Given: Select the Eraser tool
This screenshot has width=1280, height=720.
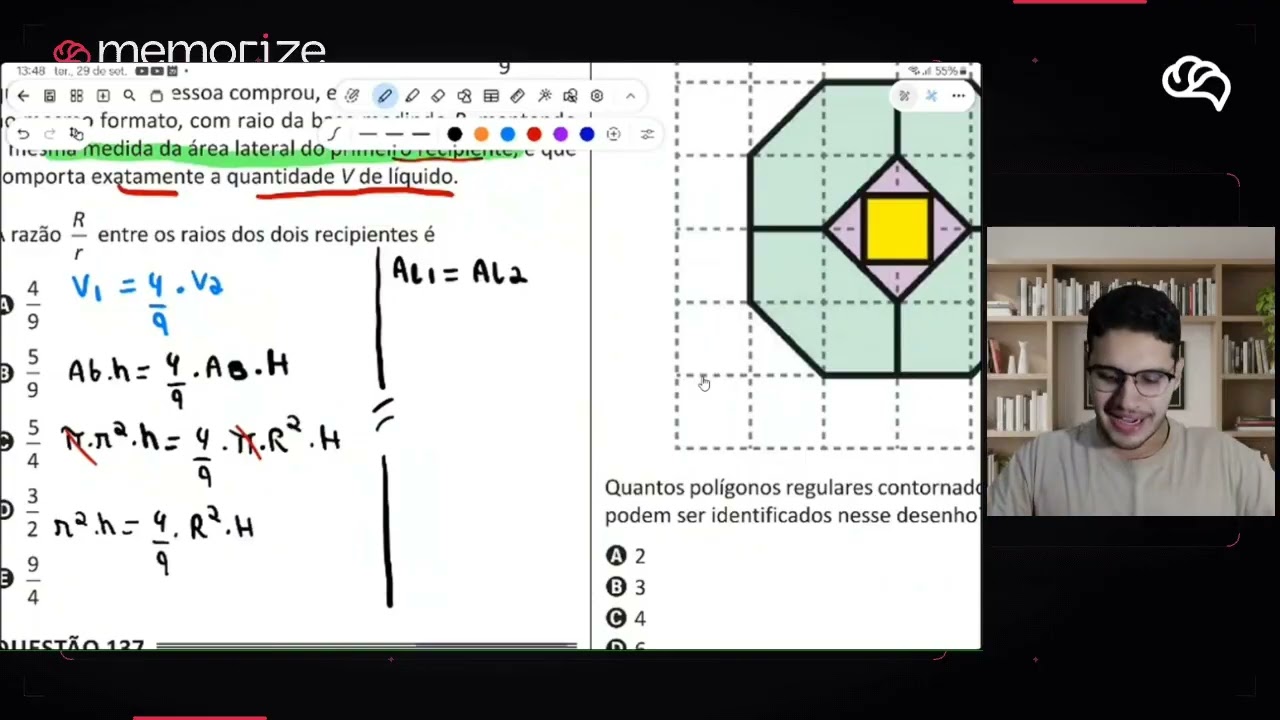Looking at the screenshot, I should 438,96.
